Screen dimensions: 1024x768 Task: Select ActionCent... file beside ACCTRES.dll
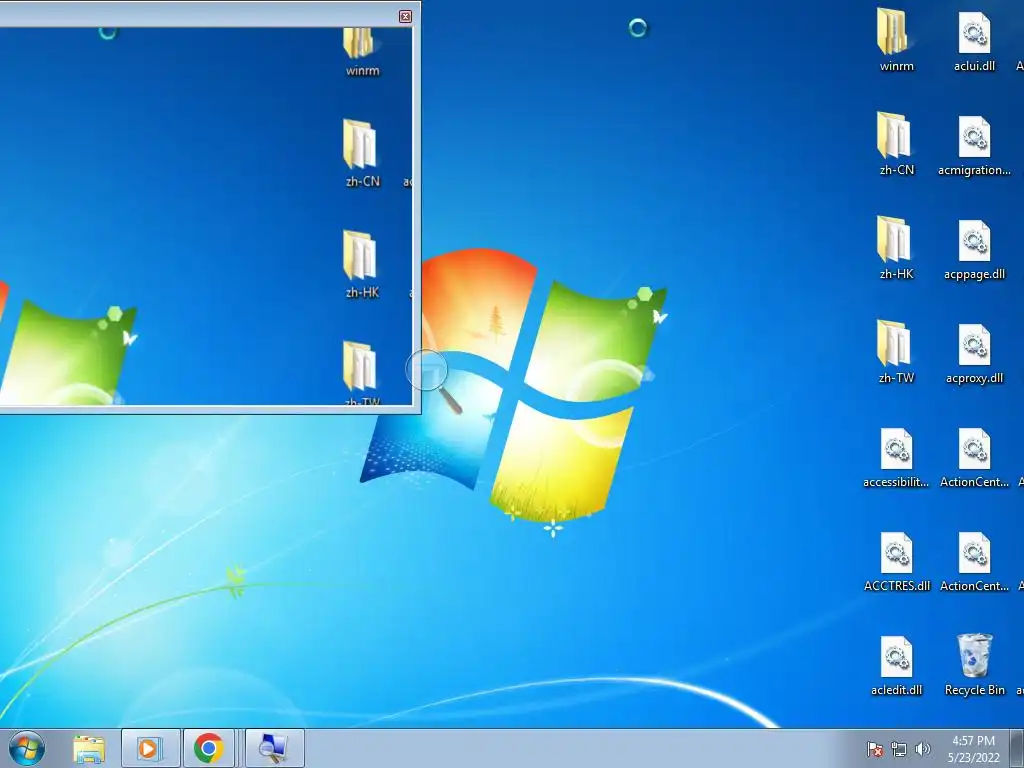[x=974, y=562]
